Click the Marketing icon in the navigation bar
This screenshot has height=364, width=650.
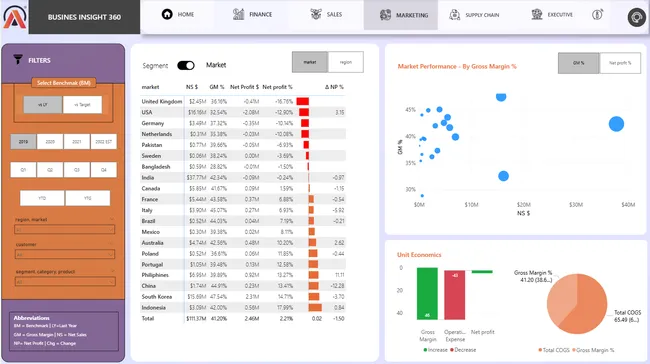[x=385, y=15]
